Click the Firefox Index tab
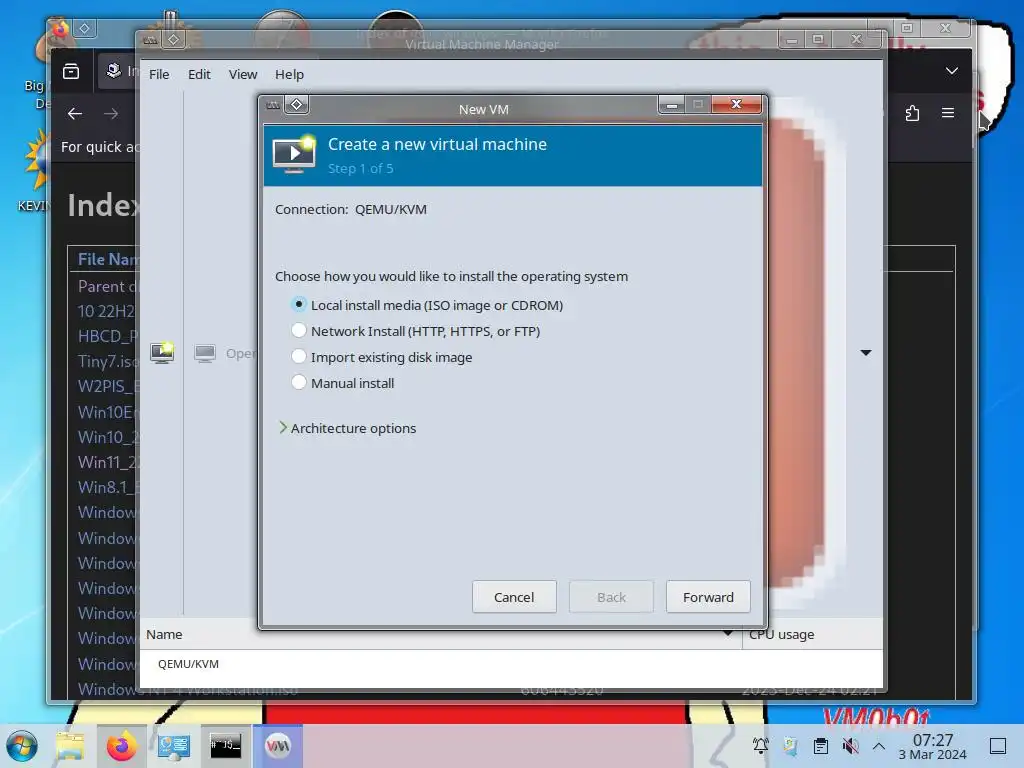1024x768 pixels. pyautogui.click(x=121, y=71)
